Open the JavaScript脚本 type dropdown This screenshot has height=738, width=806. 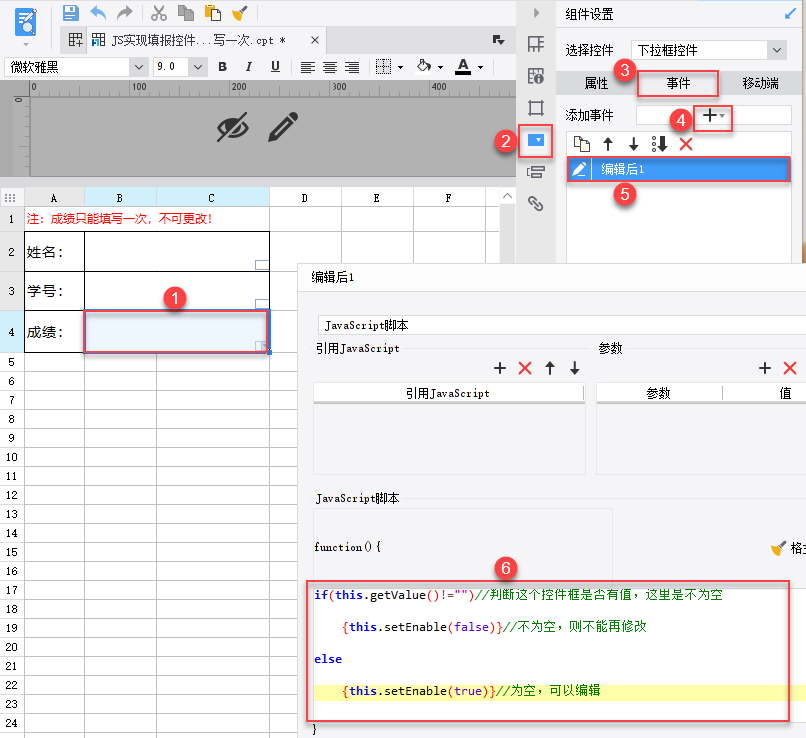coord(562,325)
